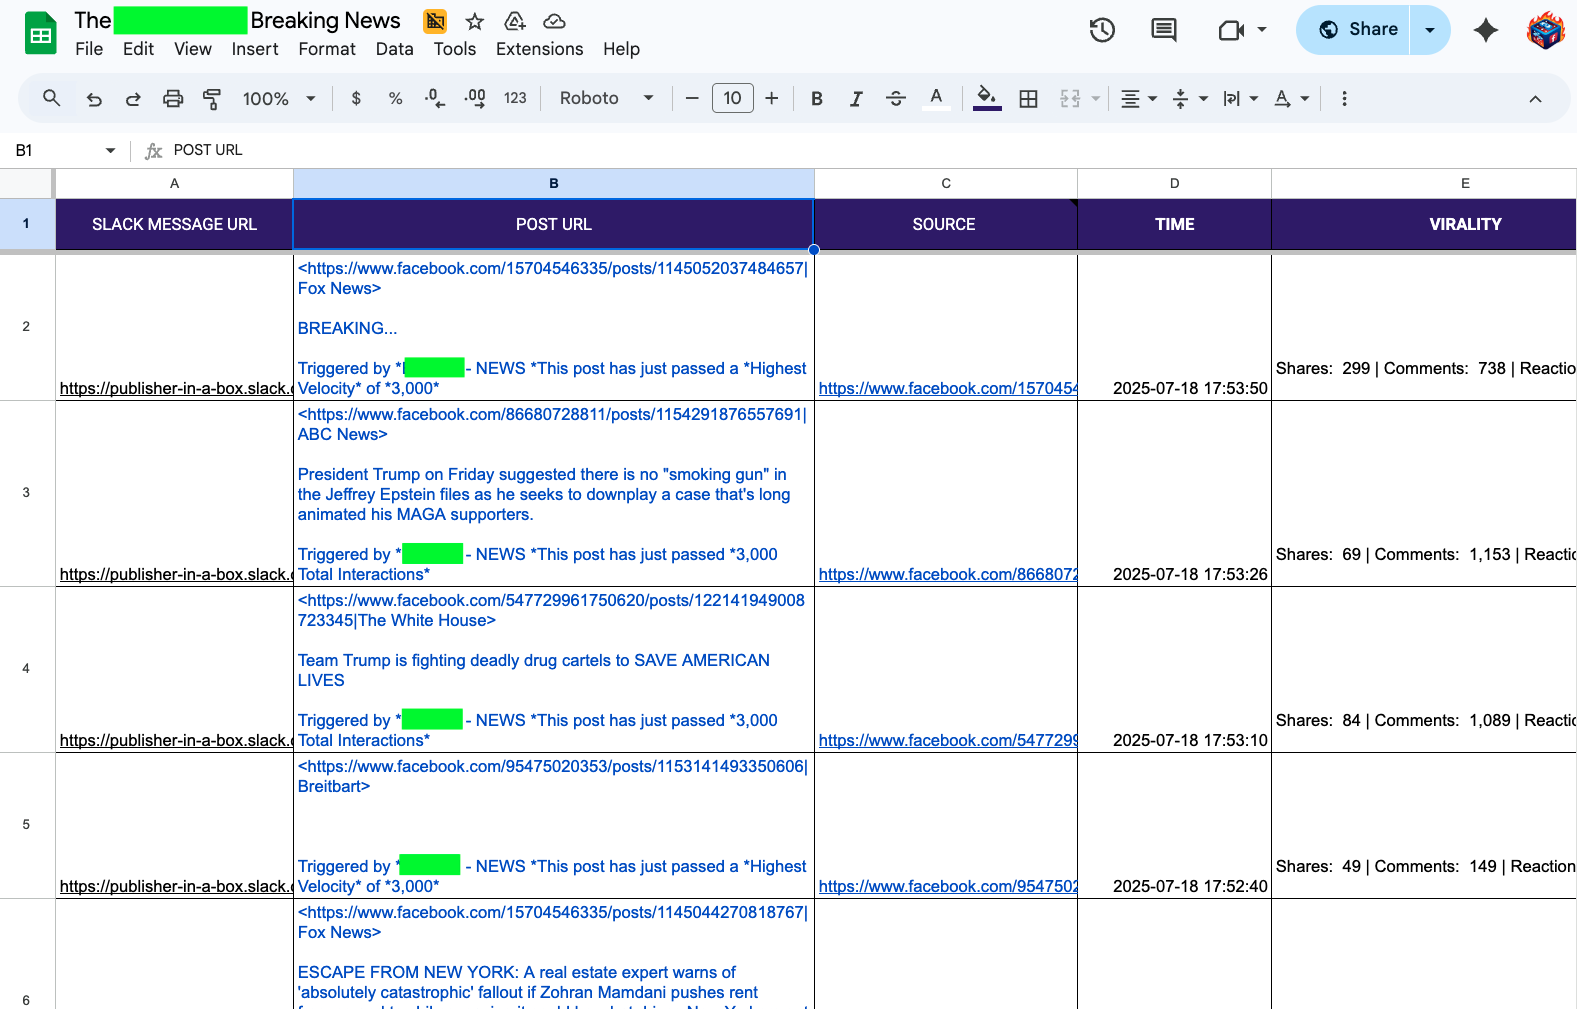Open Gemini sparkle assistant

click(x=1486, y=30)
